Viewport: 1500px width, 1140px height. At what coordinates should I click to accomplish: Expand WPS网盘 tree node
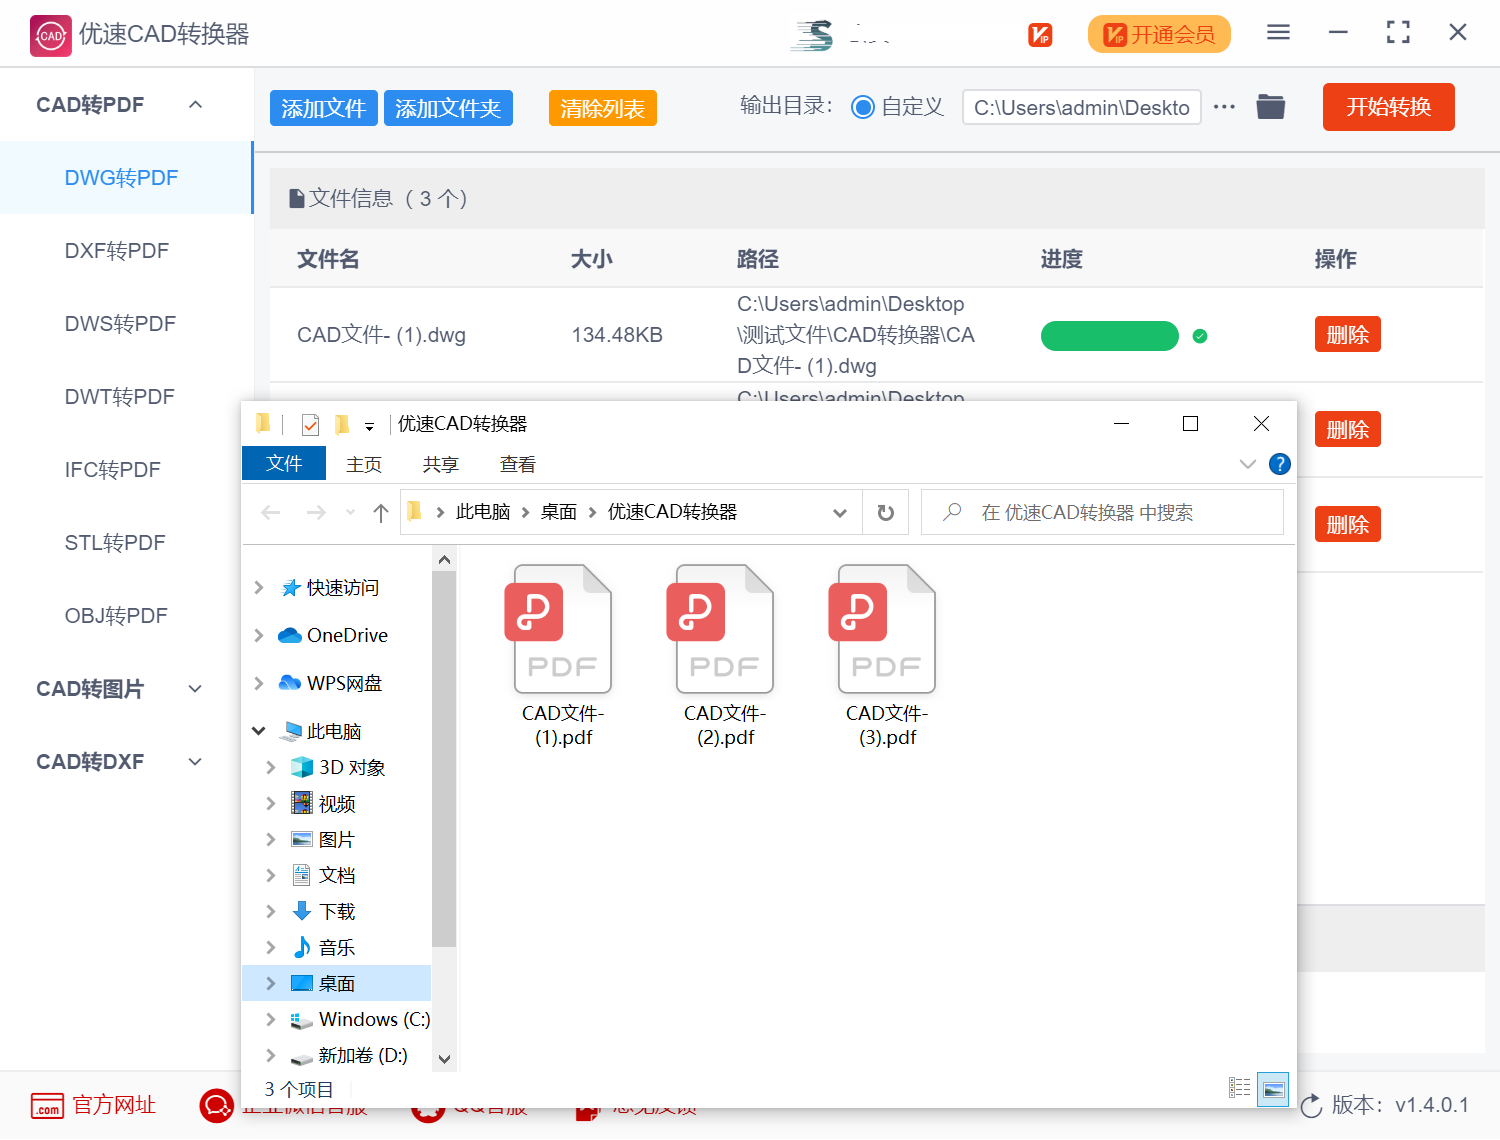pyautogui.click(x=259, y=684)
